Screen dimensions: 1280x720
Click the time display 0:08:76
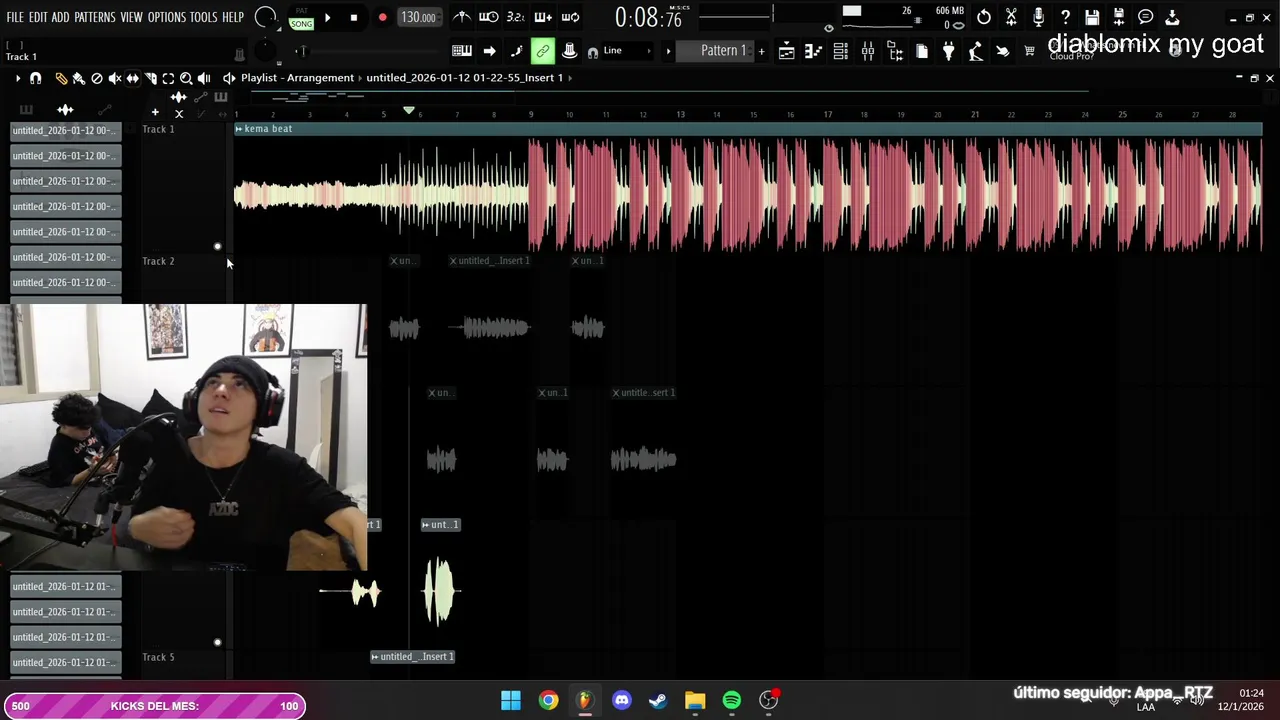[x=648, y=18]
